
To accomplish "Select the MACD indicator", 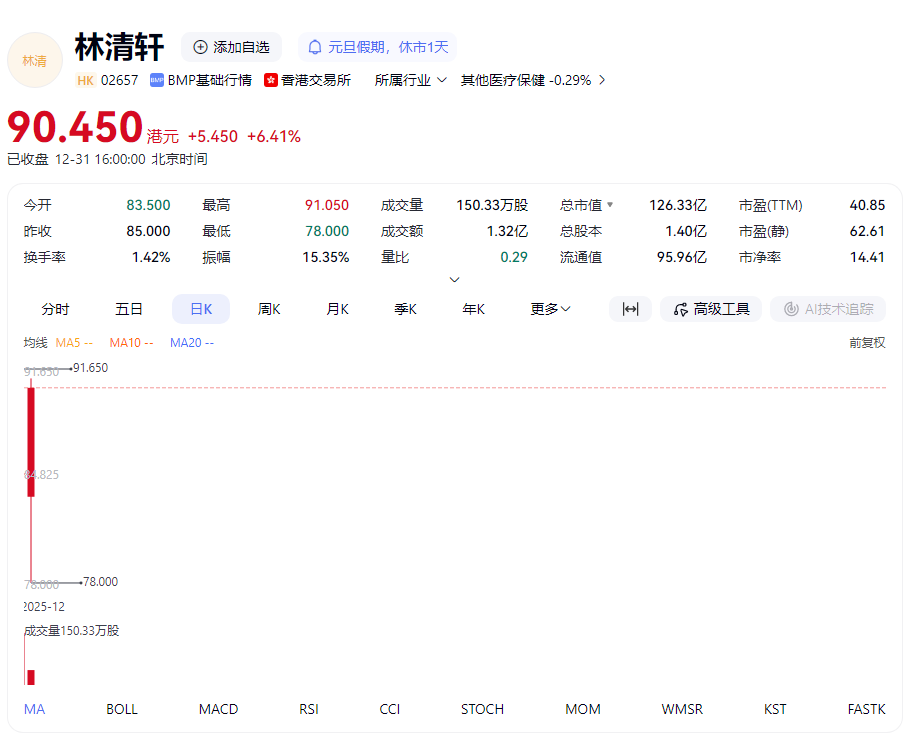I will point(218,709).
